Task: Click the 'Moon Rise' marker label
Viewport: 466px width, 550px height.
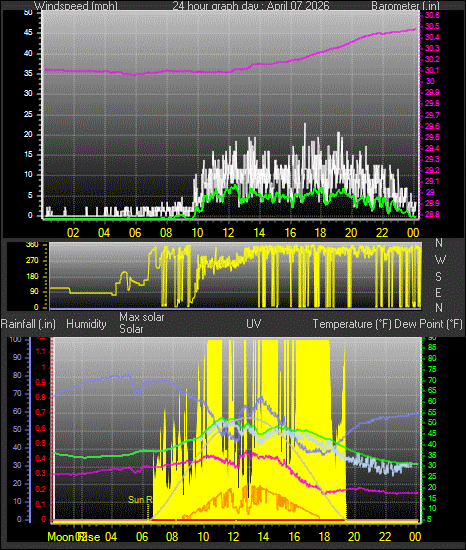Action: click(74, 537)
